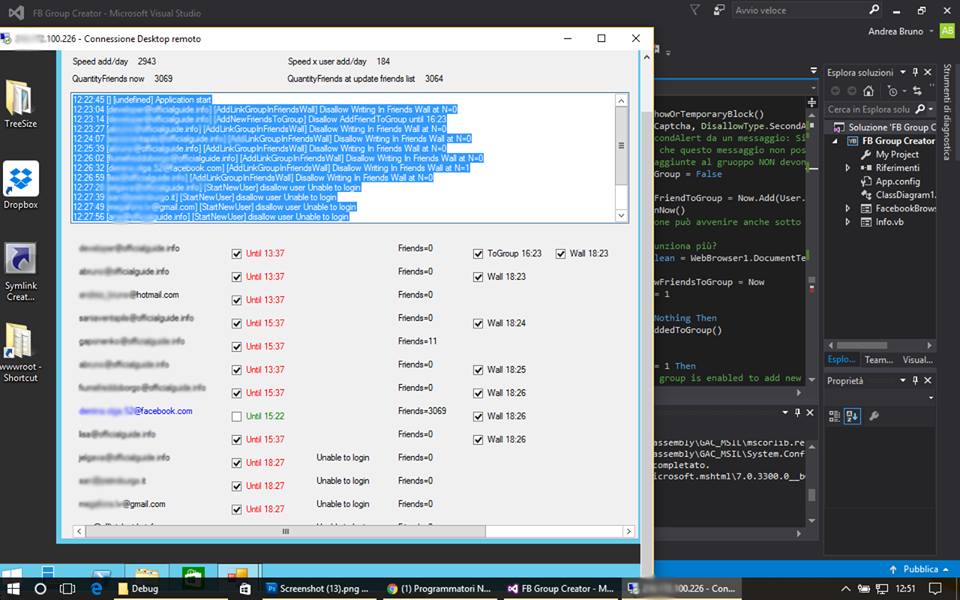Select My Project in the solution tree

(897, 154)
